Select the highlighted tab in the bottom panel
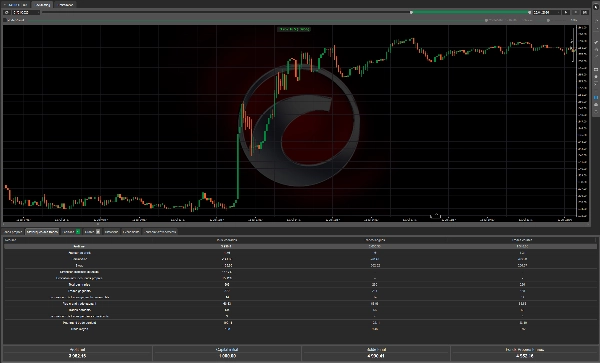 click(x=42, y=231)
